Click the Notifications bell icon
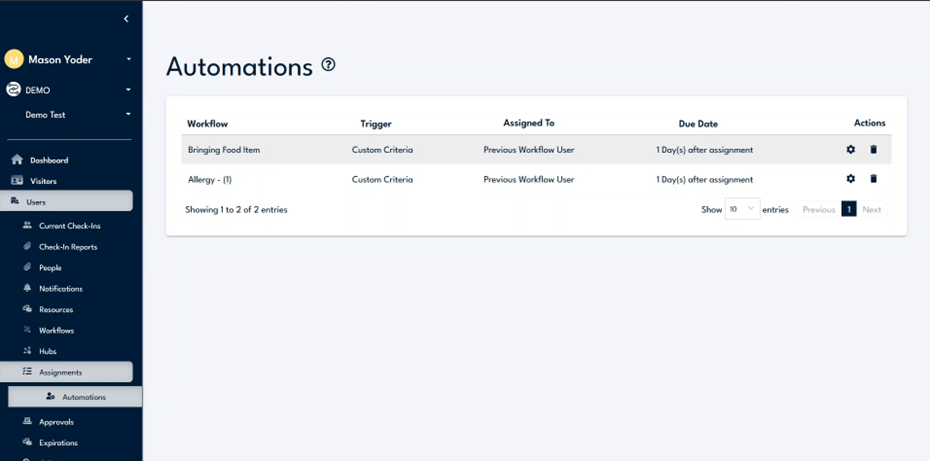The width and height of the screenshot is (930, 461). [x=28, y=288]
